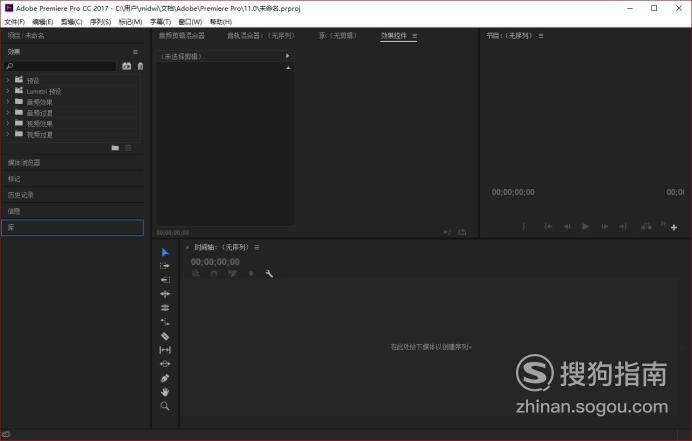Click the Effects panel search field
The height and width of the screenshot is (441, 692).
click(60, 66)
